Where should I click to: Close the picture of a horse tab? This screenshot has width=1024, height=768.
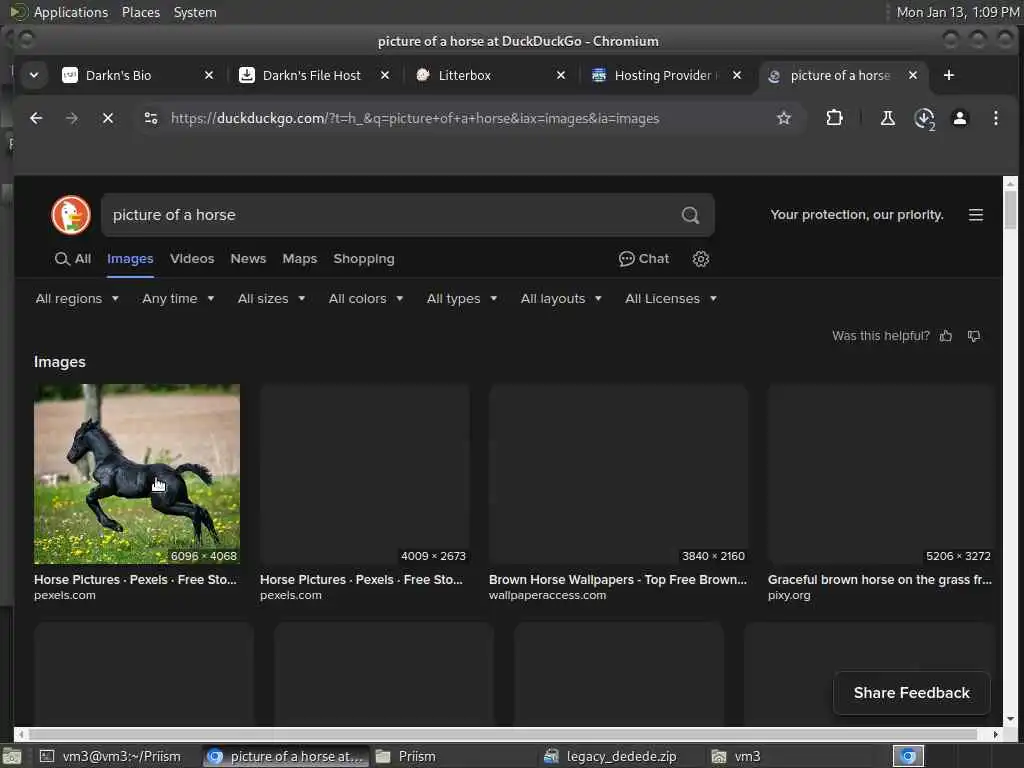[913, 75]
